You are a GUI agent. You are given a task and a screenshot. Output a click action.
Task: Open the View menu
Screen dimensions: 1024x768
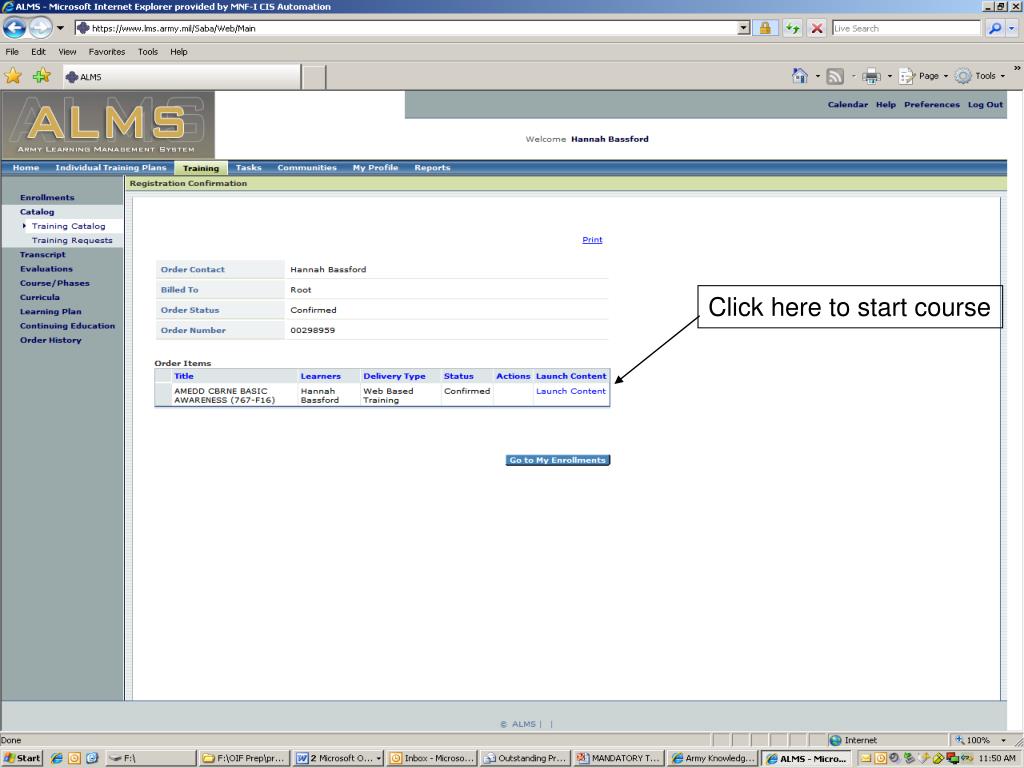point(67,52)
